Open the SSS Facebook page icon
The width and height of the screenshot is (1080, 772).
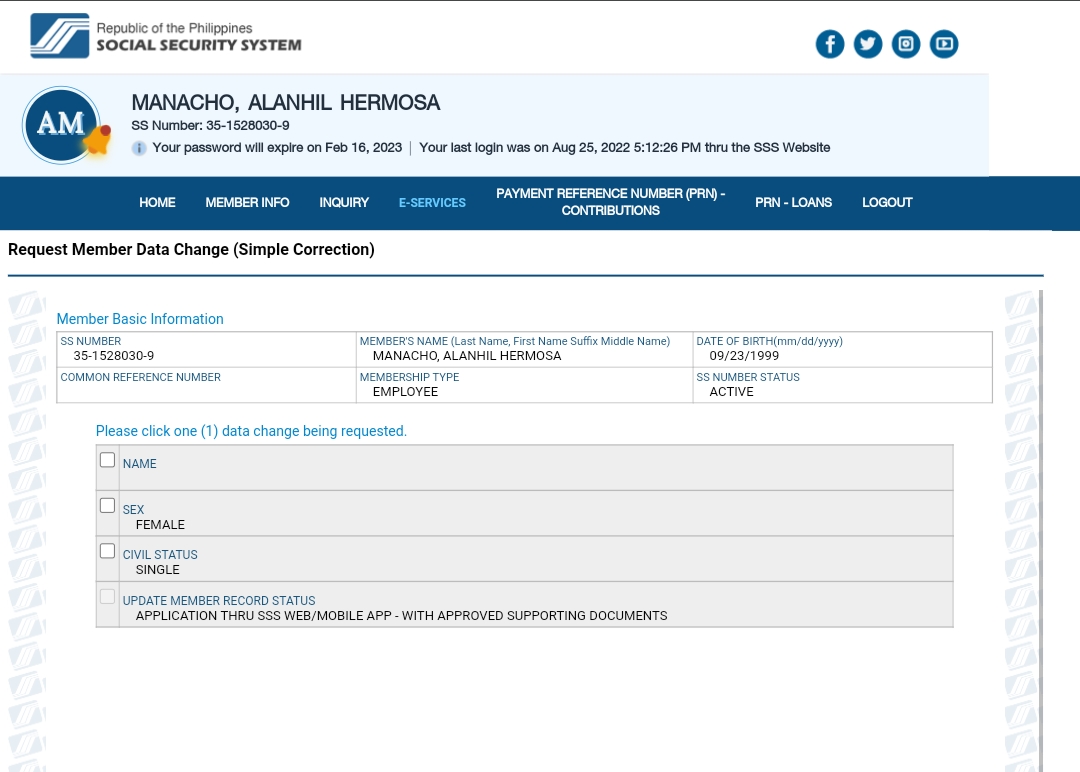pyautogui.click(x=830, y=44)
